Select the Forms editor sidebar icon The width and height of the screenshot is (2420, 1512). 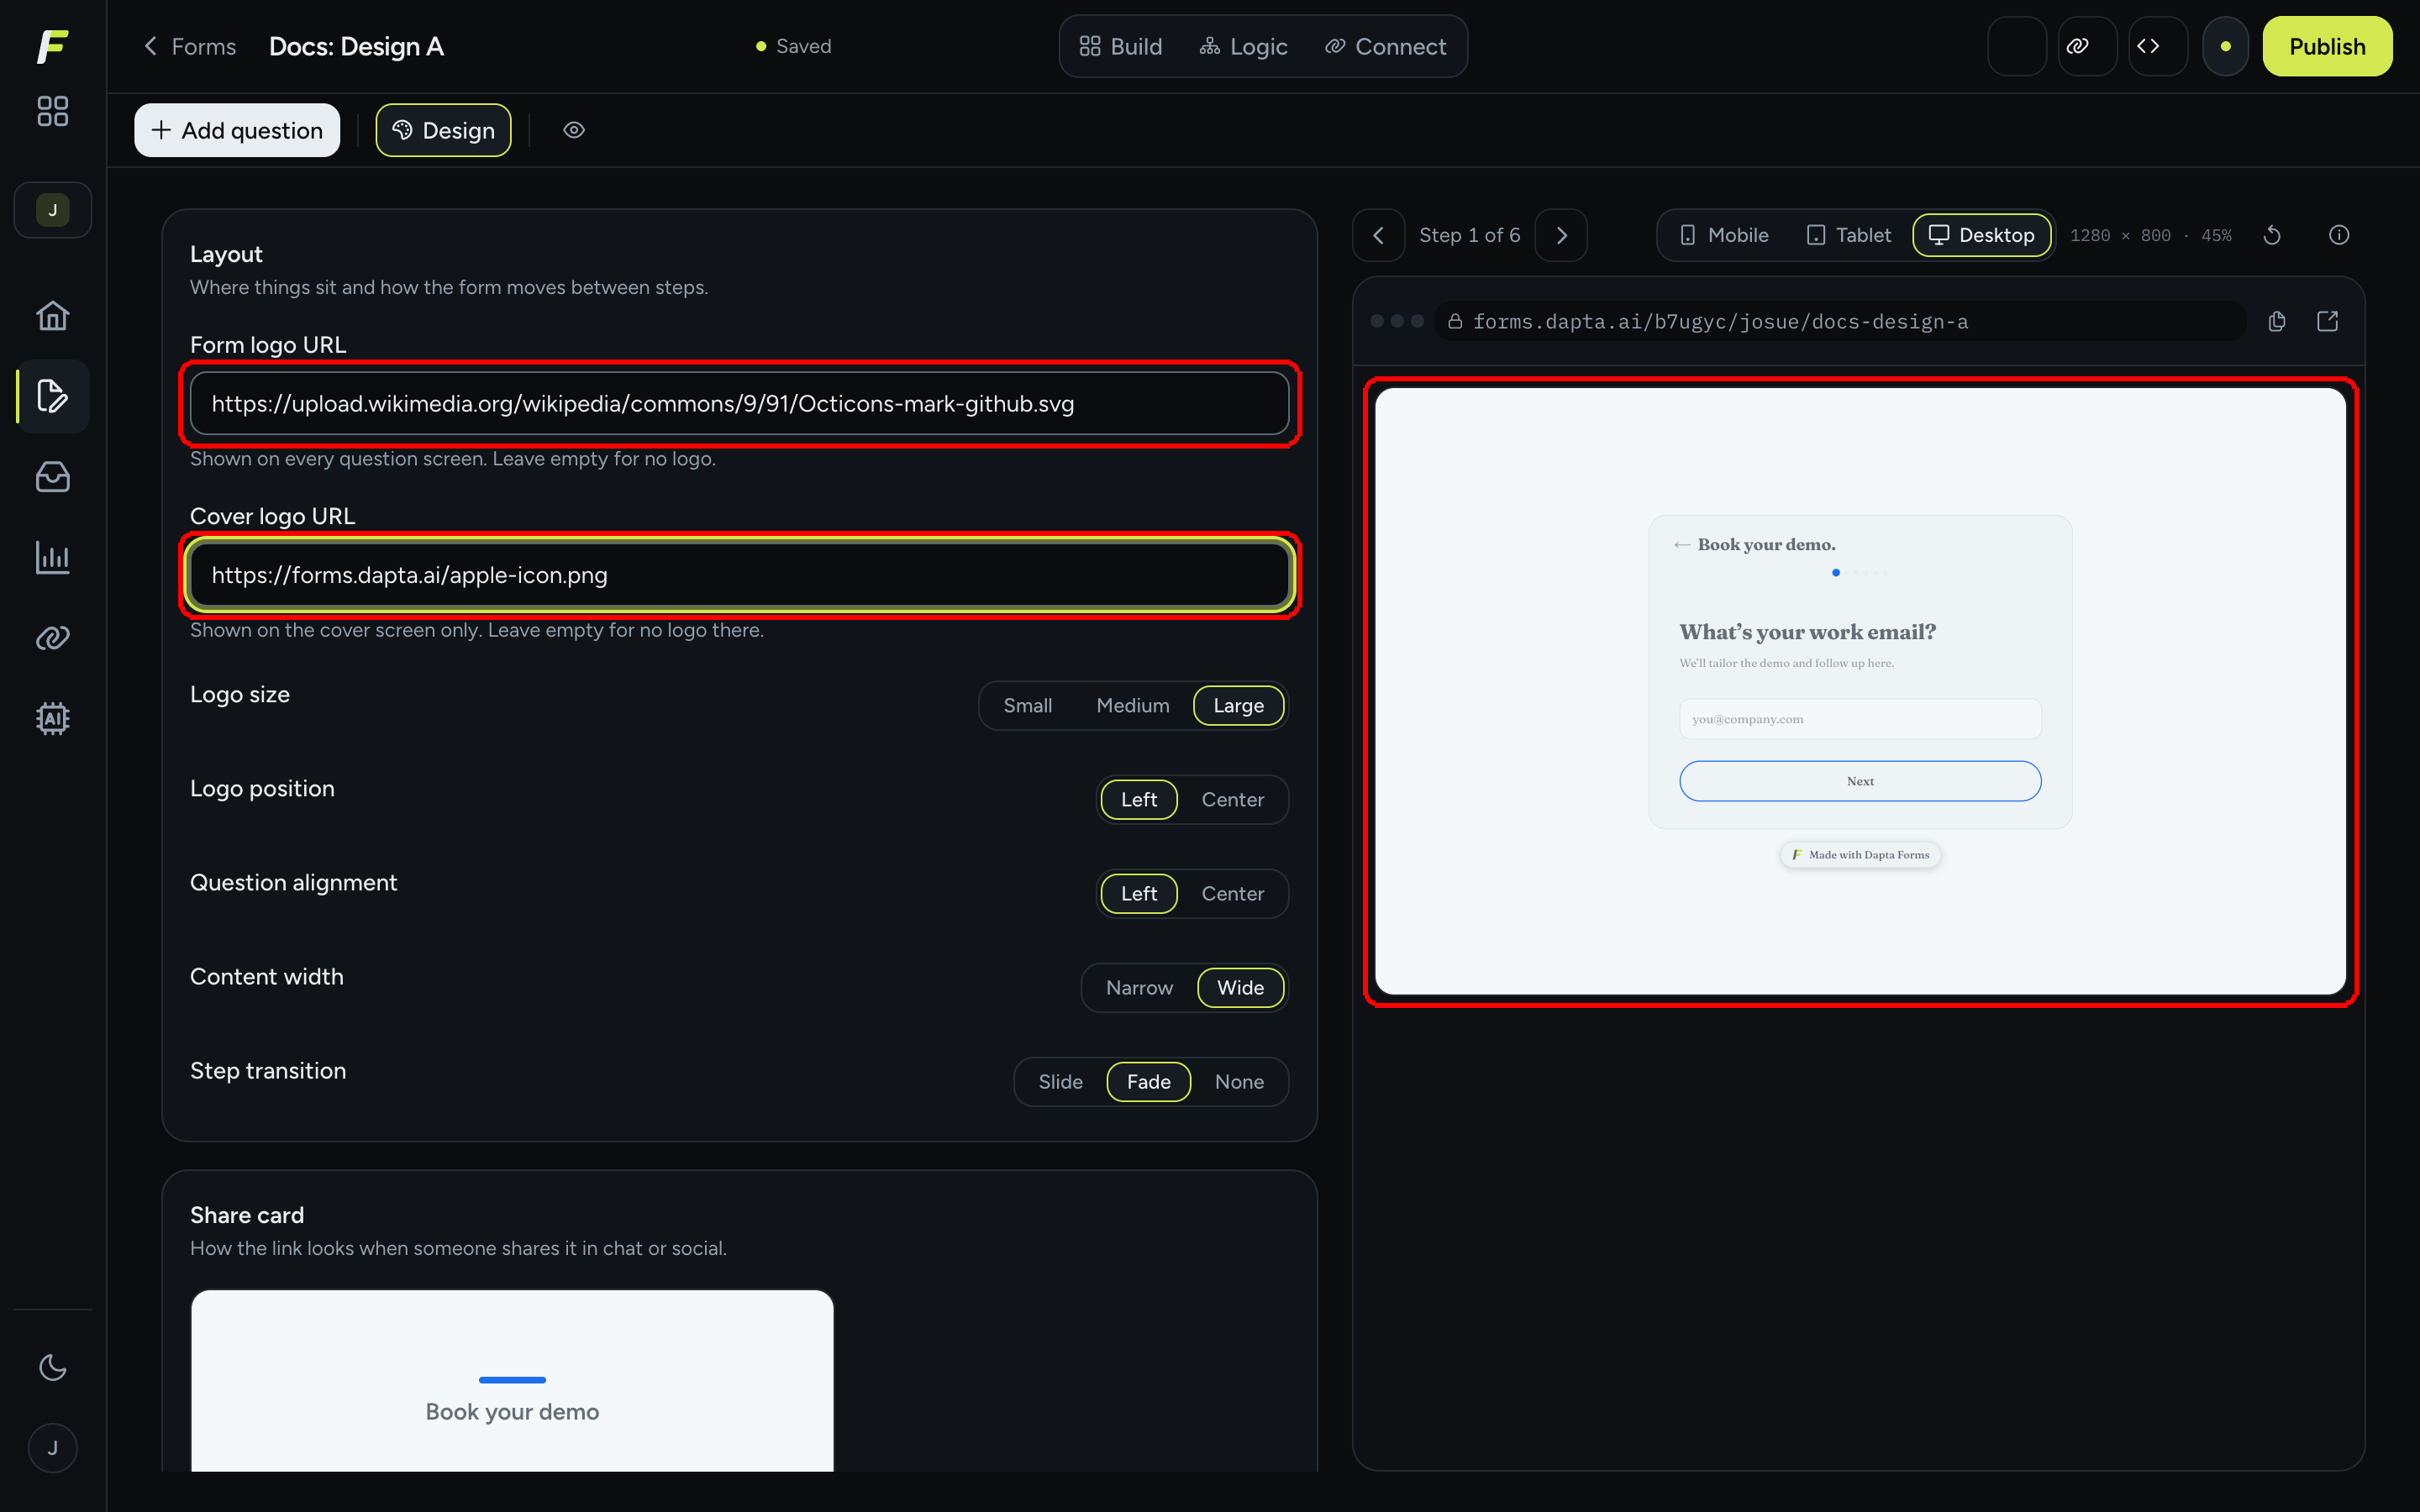(x=53, y=396)
